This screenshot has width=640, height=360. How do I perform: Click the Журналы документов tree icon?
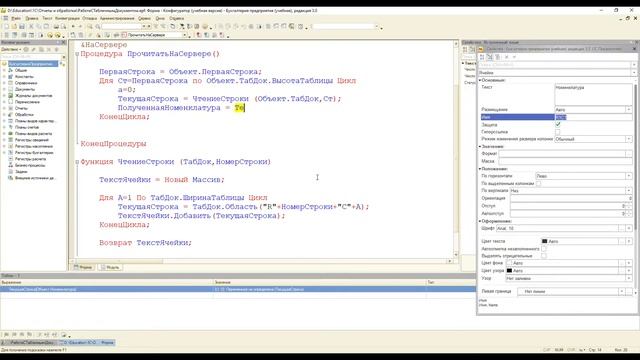11,96
